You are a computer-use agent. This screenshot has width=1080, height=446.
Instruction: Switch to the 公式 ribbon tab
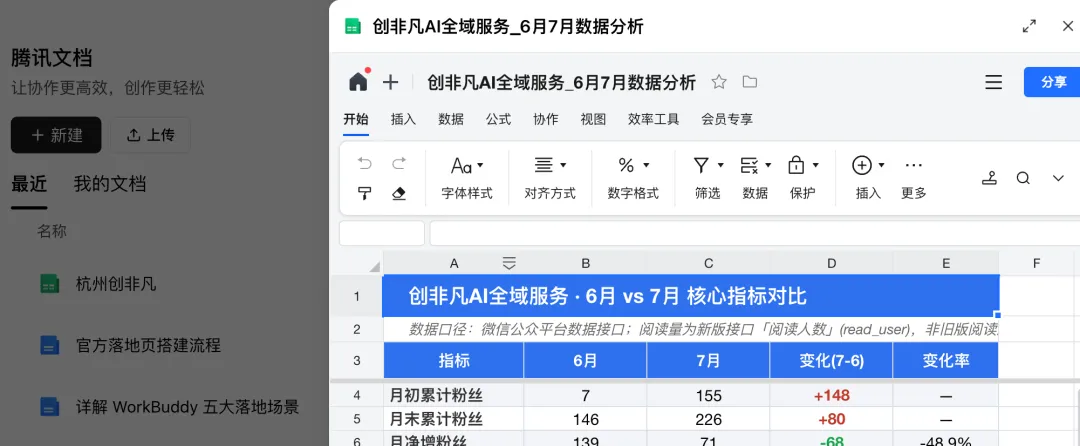tap(499, 119)
